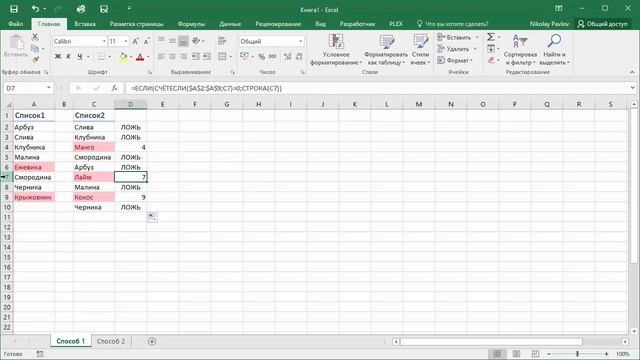
Task: Toggle italic formatting К
Action: (x=69, y=57)
